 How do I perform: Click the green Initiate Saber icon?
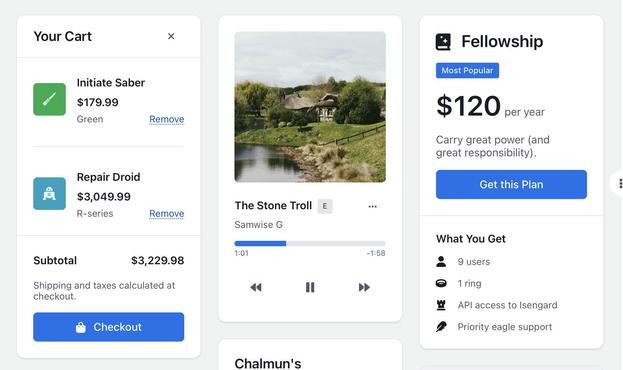49,99
